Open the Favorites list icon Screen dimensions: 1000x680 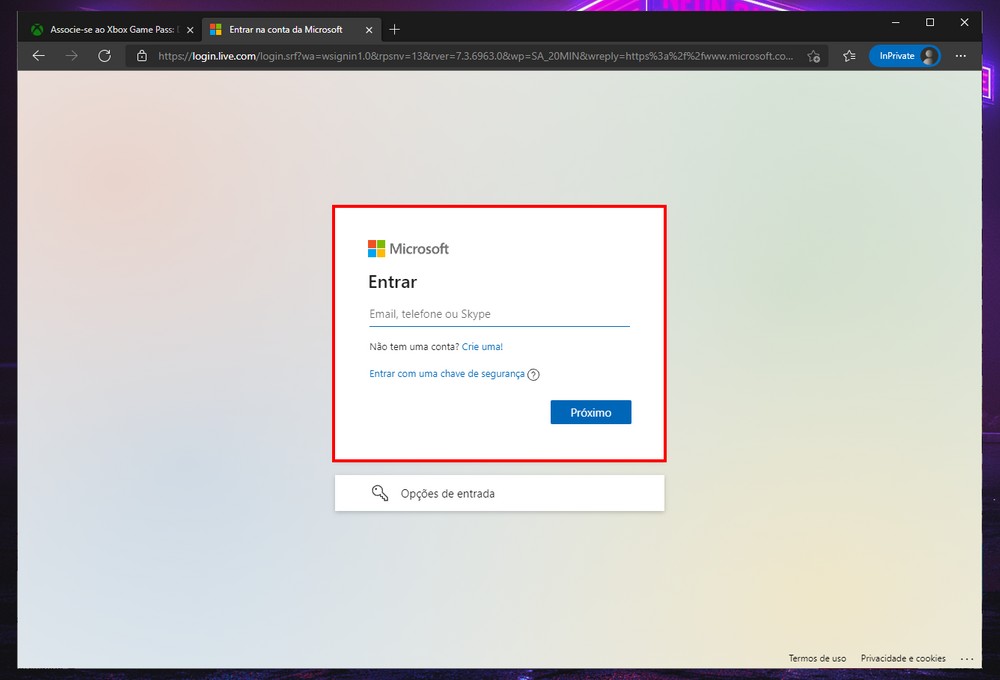click(849, 56)
